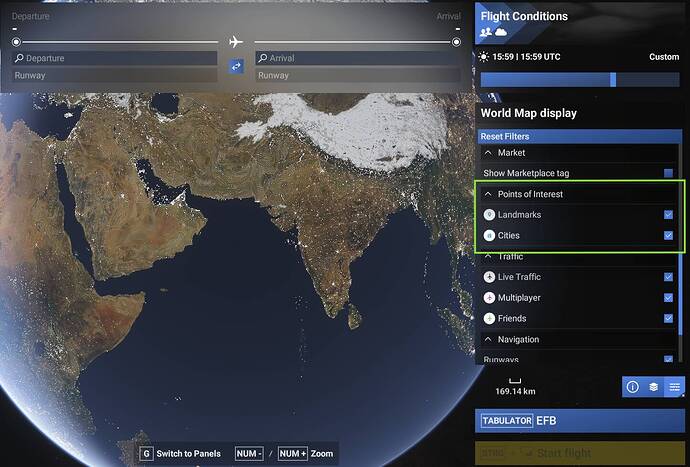
Task: Click the 15:59 | 15:59 UTC time text
Action: coord(526,57)
